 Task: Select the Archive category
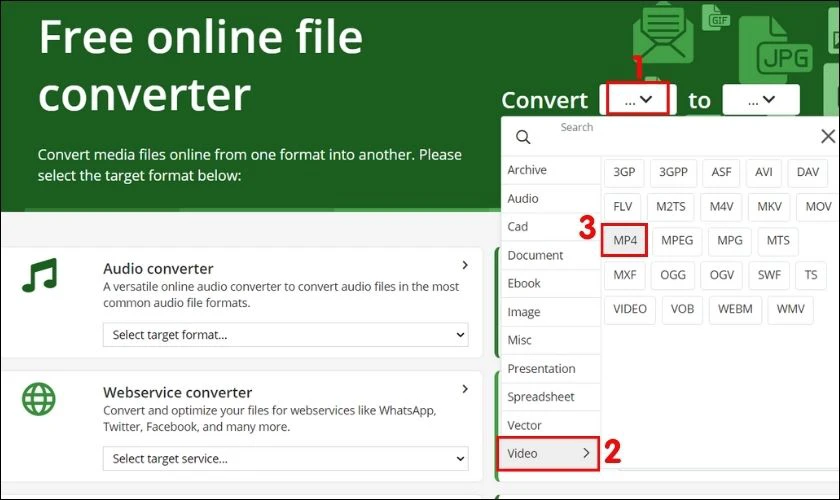click(551, 170)
